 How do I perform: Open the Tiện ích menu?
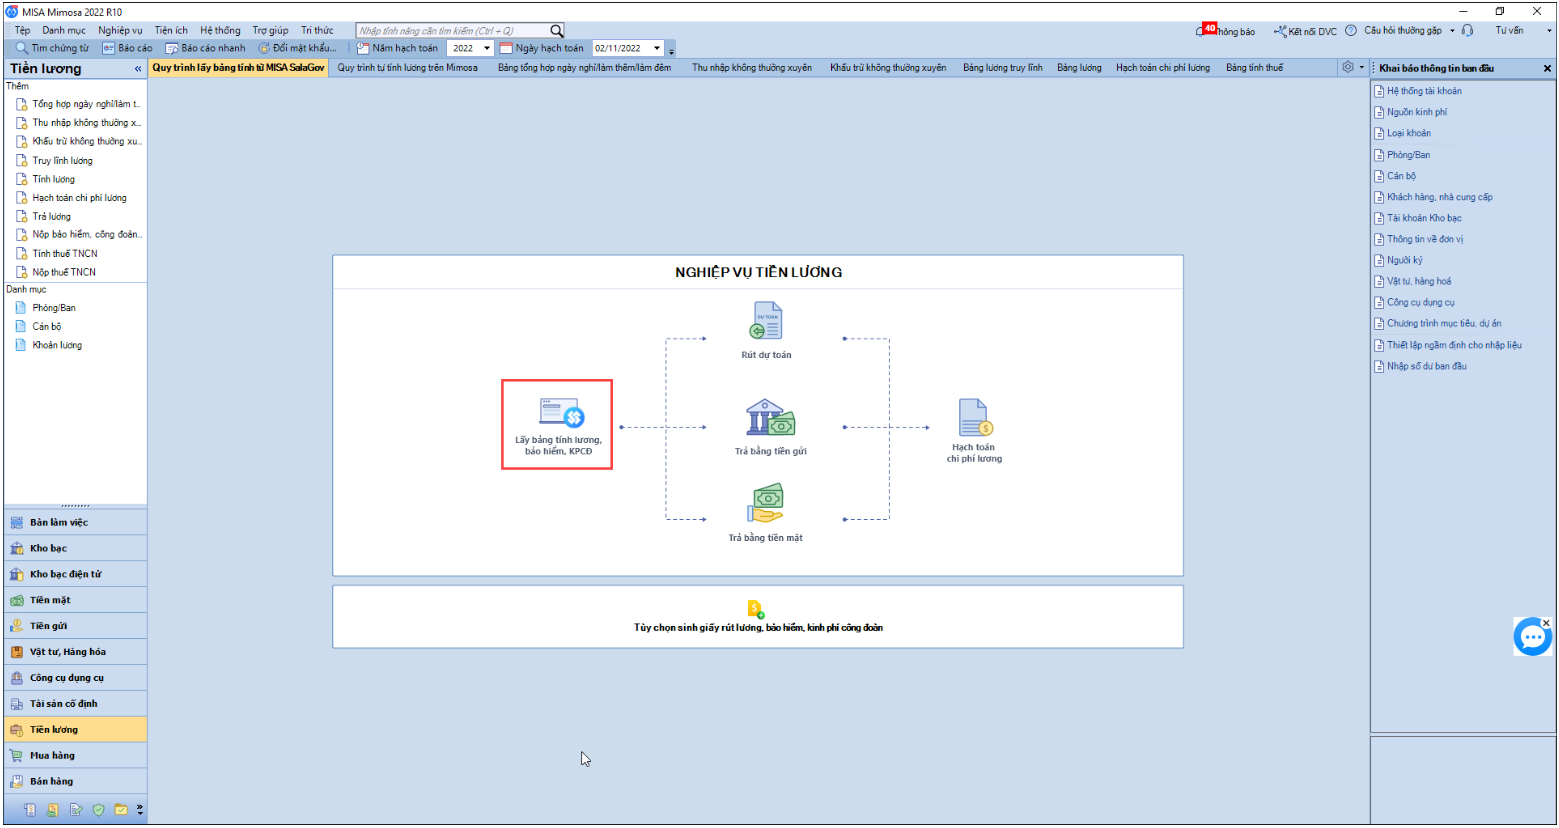click(x=171, y=31)
